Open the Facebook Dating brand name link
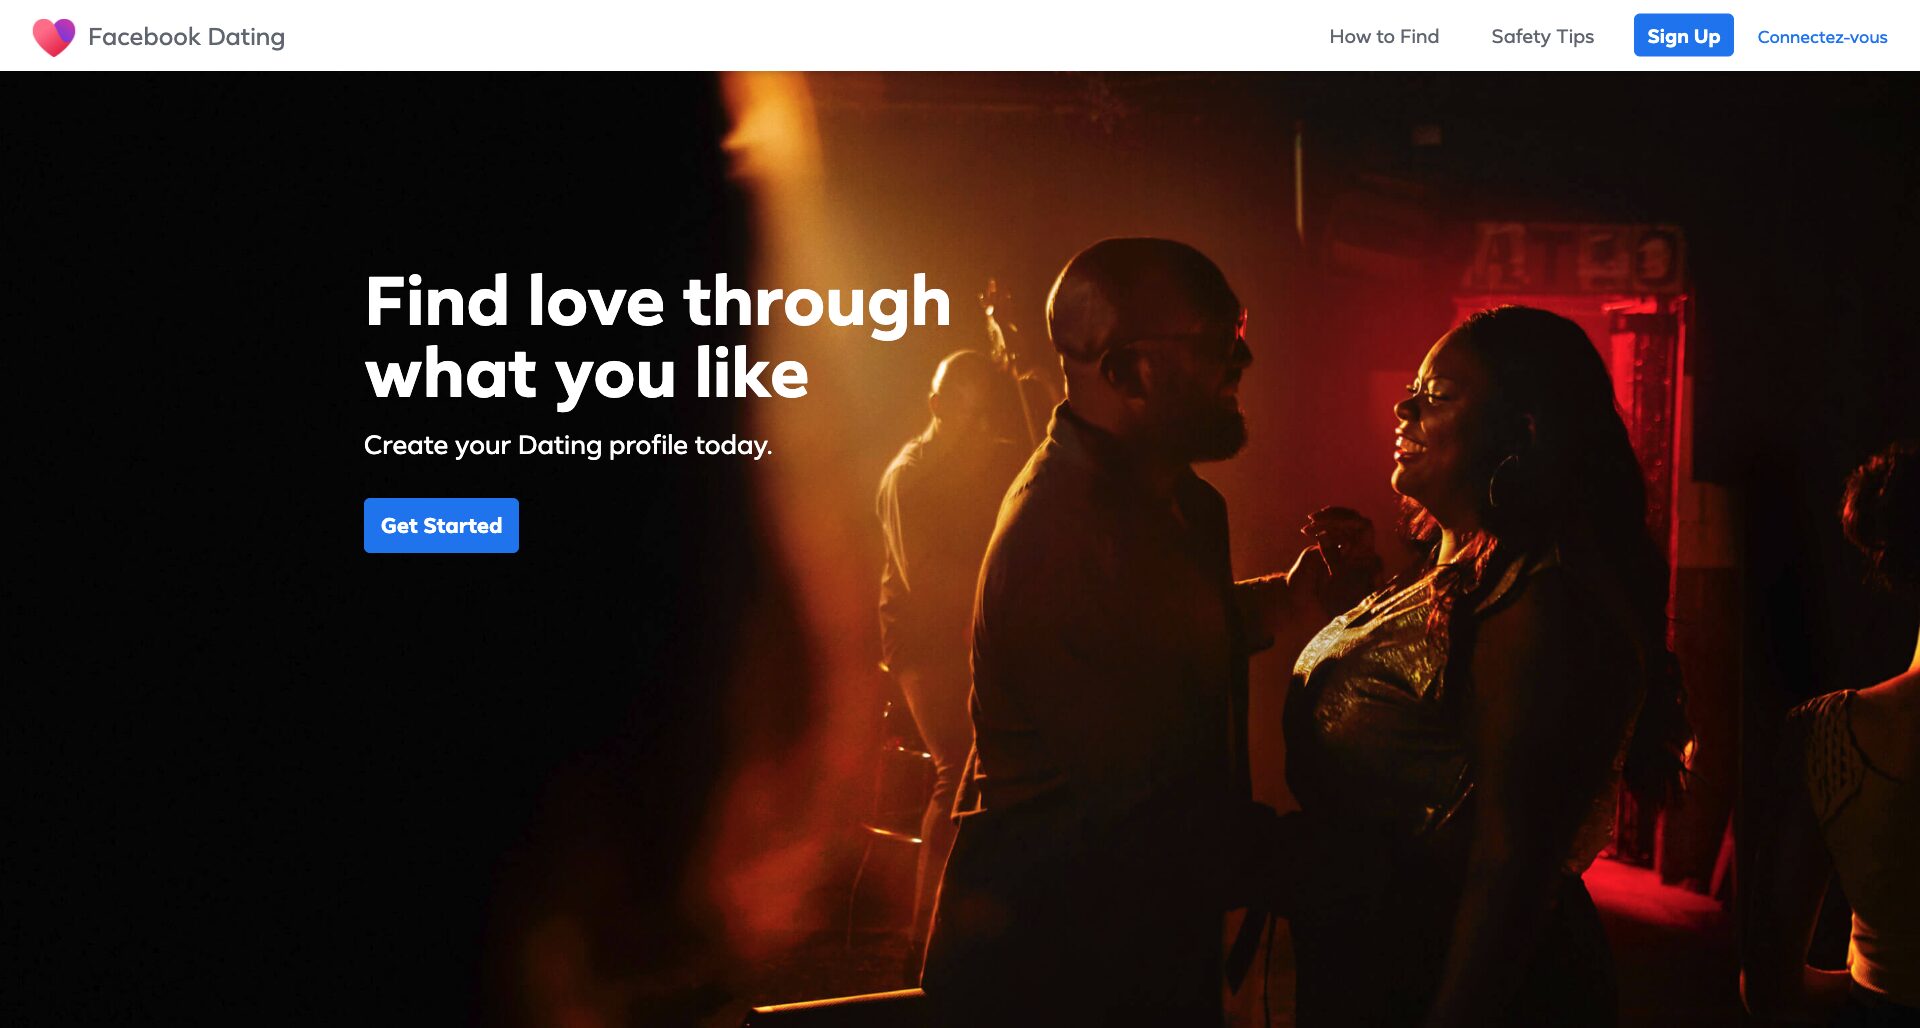The width and height of the screenshot is (1920, 1028). click(x=186, y=37)
